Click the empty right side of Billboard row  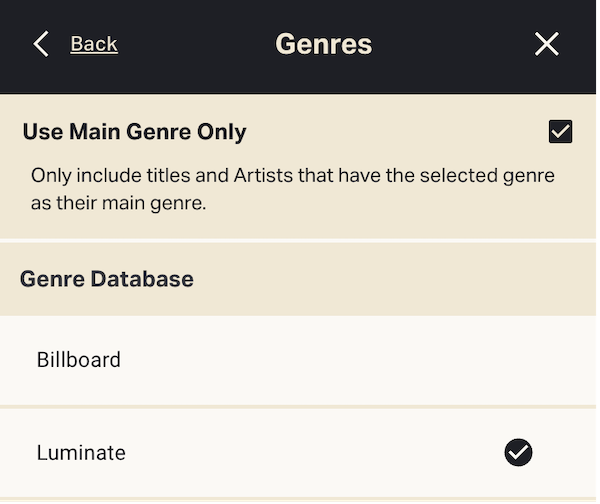[450, 360]
